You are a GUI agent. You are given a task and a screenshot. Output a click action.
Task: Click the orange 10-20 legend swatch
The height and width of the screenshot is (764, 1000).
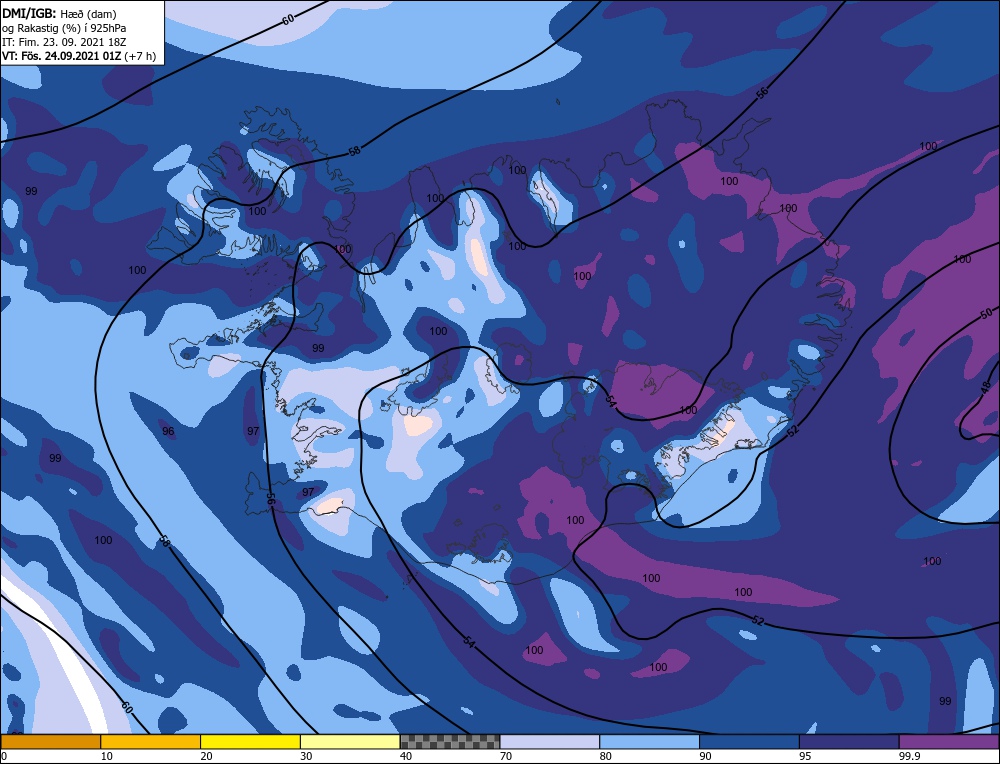(x=151, y=741)
